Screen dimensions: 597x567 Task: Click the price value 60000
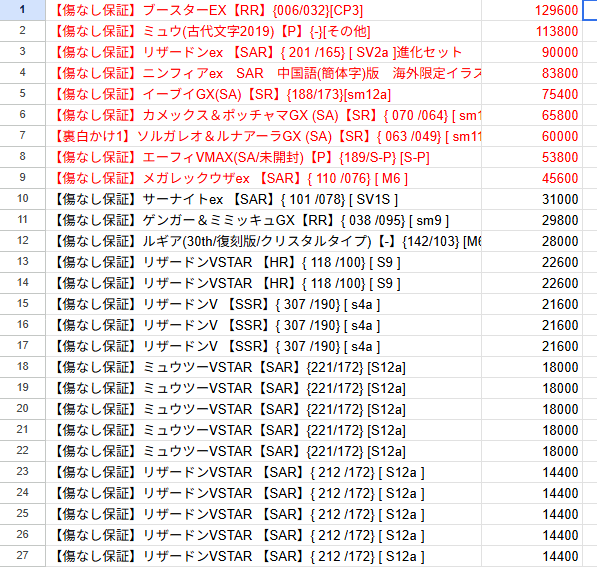(560, 136)
